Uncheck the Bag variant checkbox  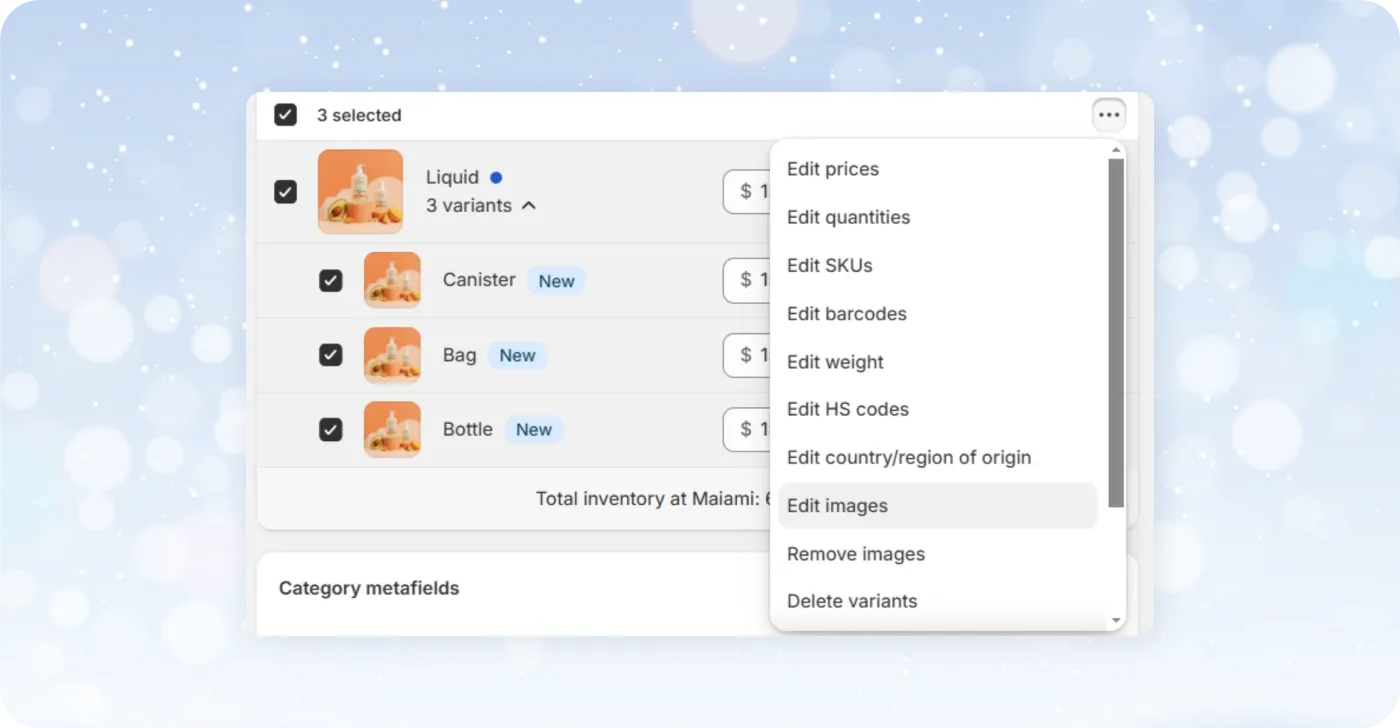(331, 355)
